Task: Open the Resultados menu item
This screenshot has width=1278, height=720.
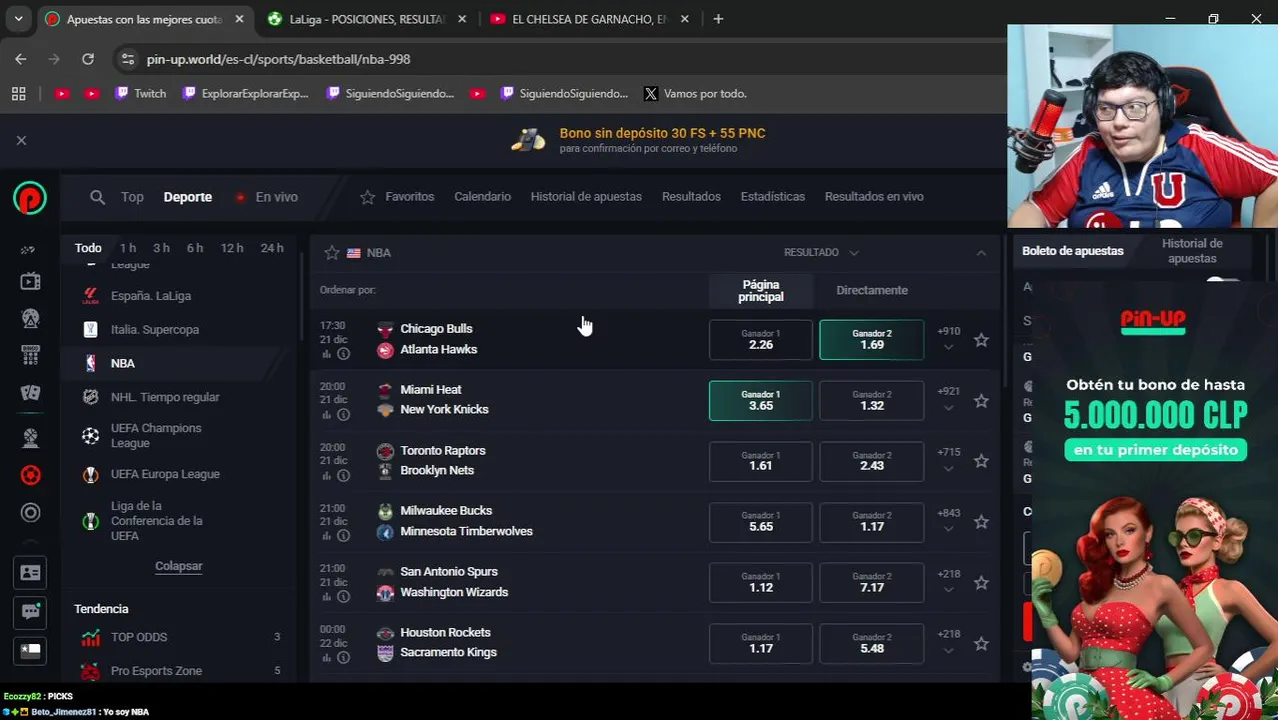Action: [x=691, y=197]
